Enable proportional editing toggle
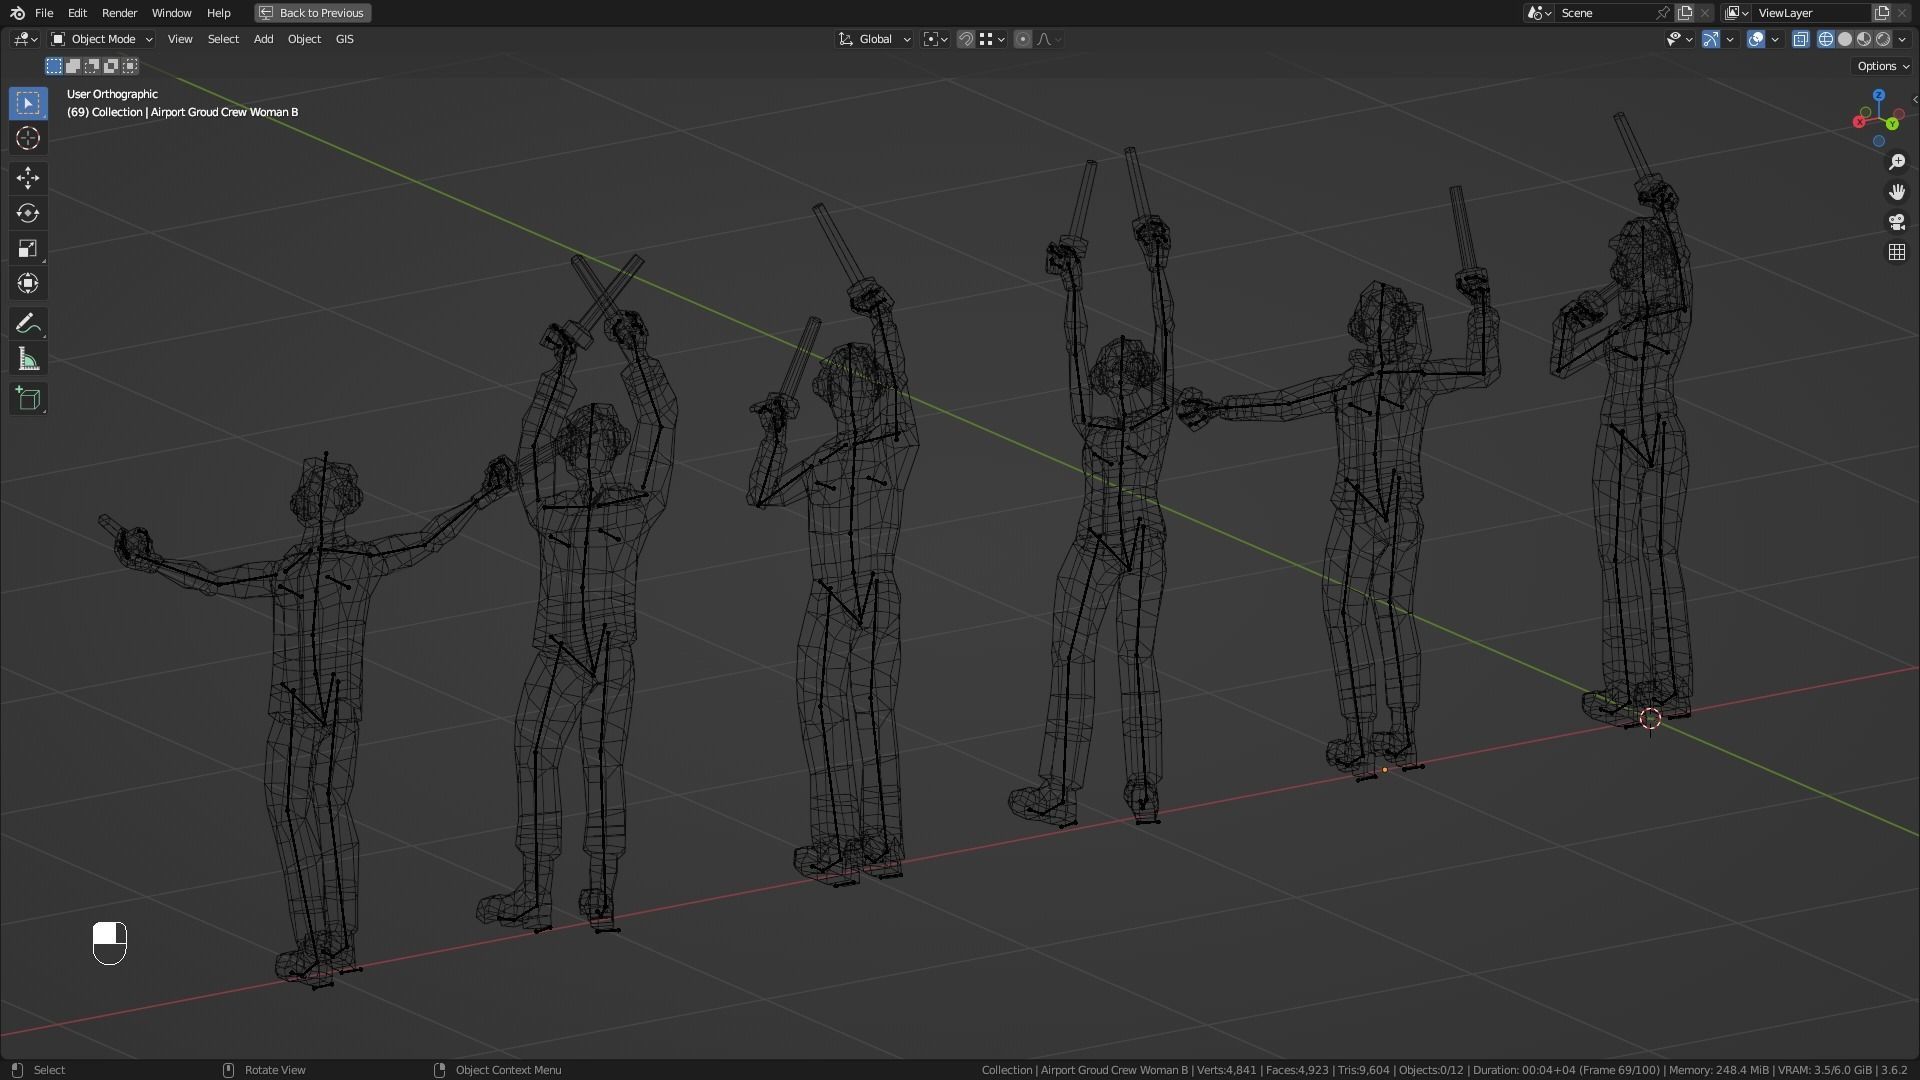This screenshot has width=1920, height=1080. (1022, 39)
